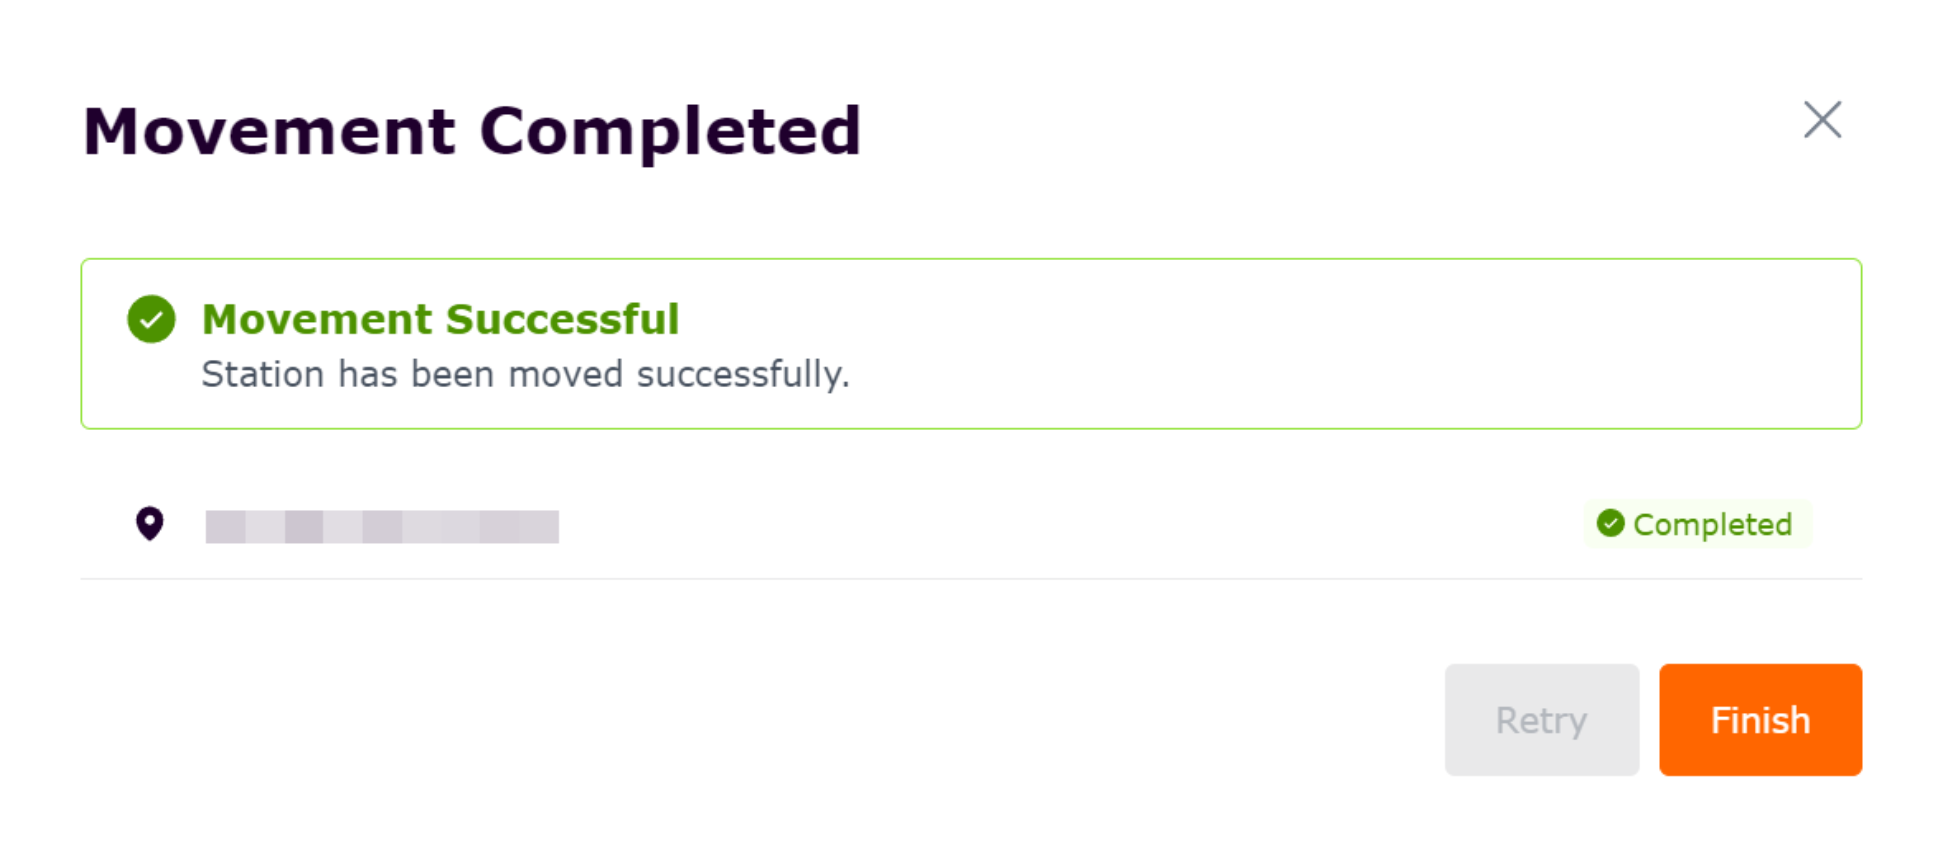
Task: Click the blurred station name
Action: tap(381, 526)
